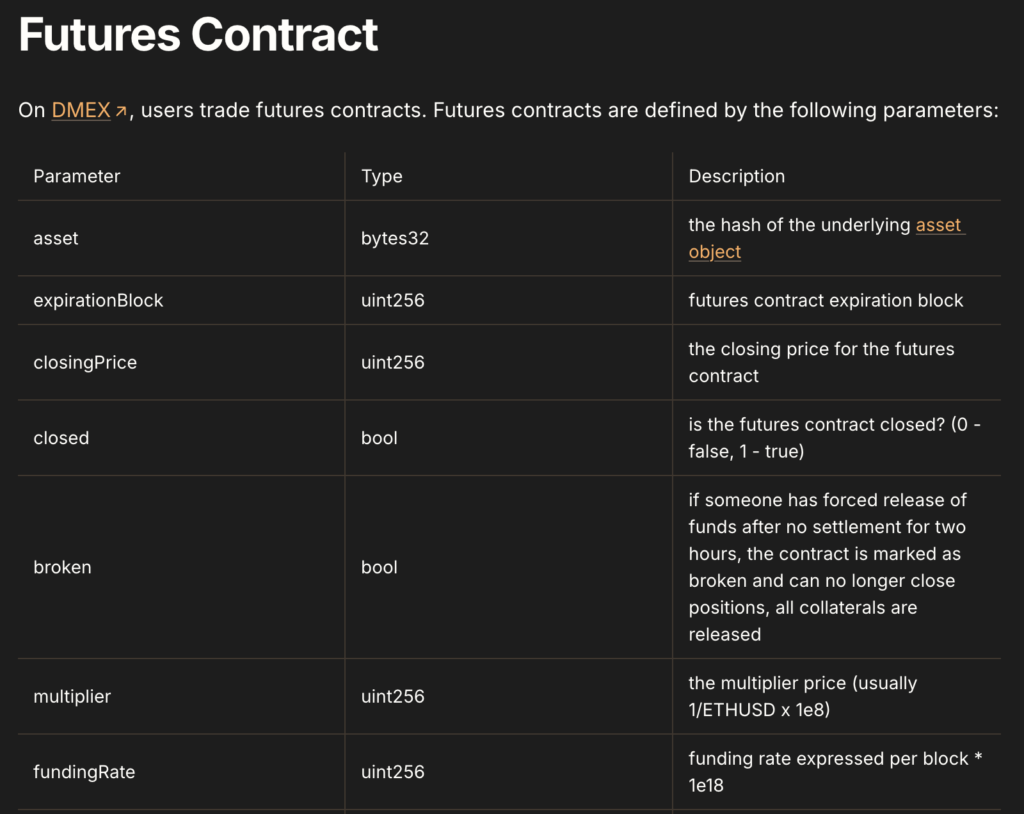Click the bytes32 type cell
This screenshot has height=814, width=1024.
pyautogui.click(x=395, y=239)
